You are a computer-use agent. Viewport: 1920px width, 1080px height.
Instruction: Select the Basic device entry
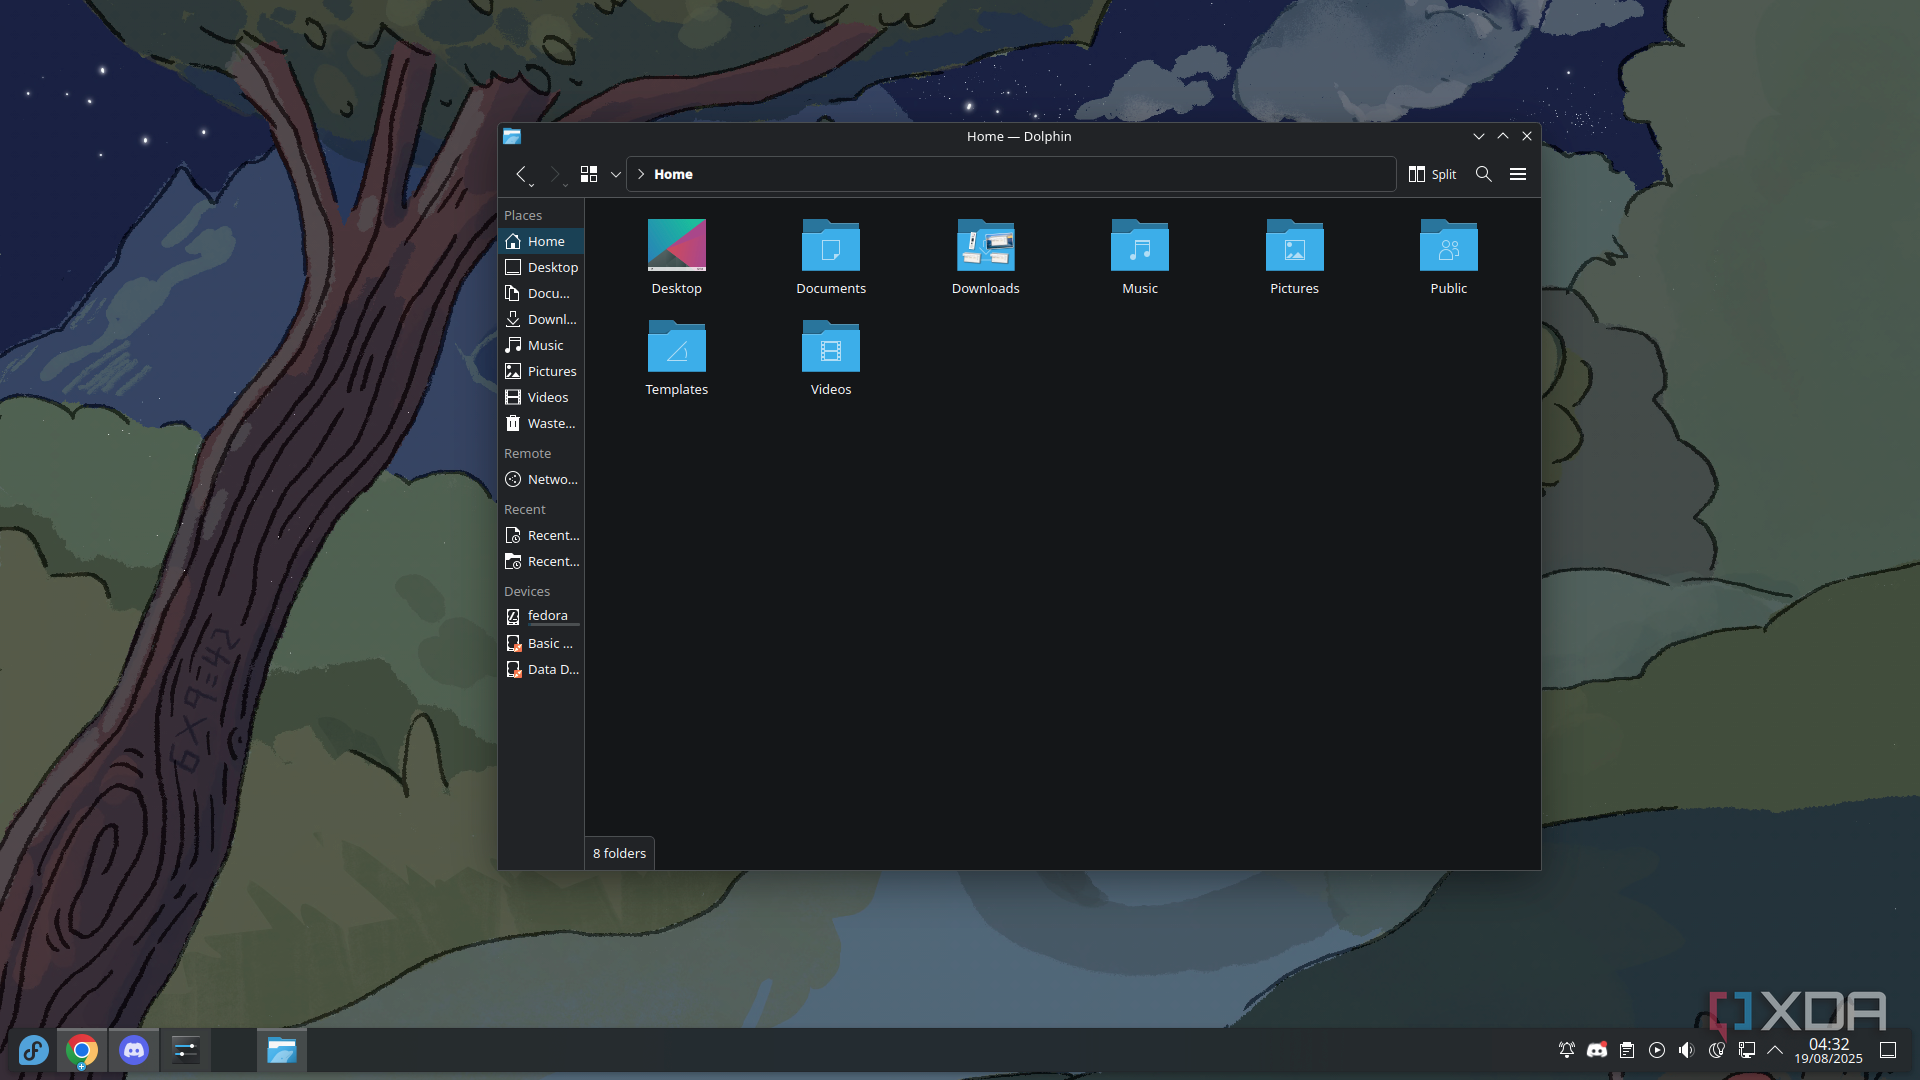541,643
